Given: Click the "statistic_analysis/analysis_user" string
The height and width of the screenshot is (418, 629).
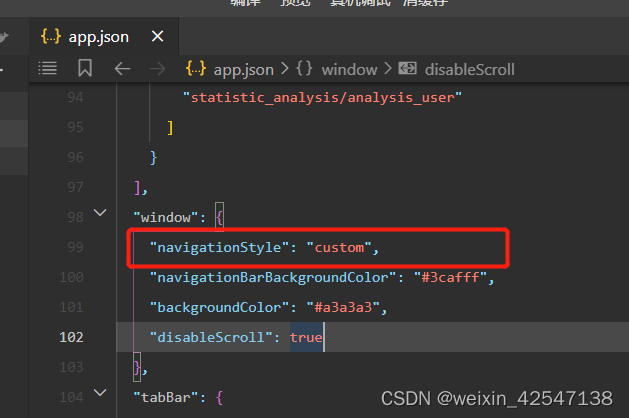Looking at the screenshot, I should 323,97.
